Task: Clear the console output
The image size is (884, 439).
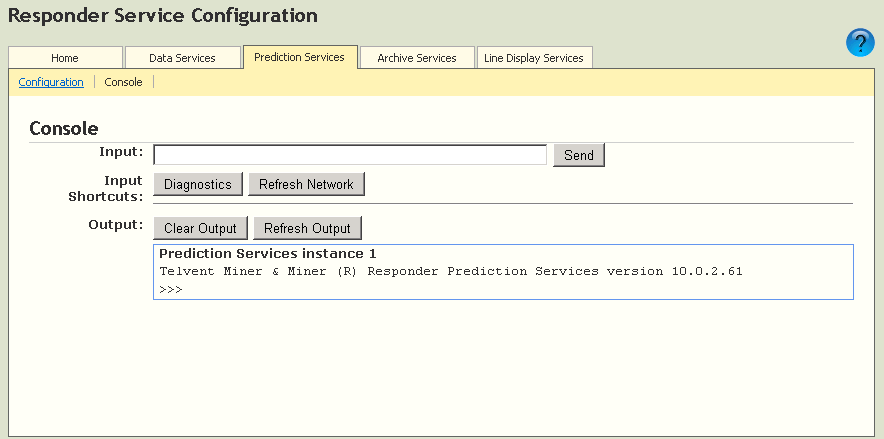Action: point(200,228)
